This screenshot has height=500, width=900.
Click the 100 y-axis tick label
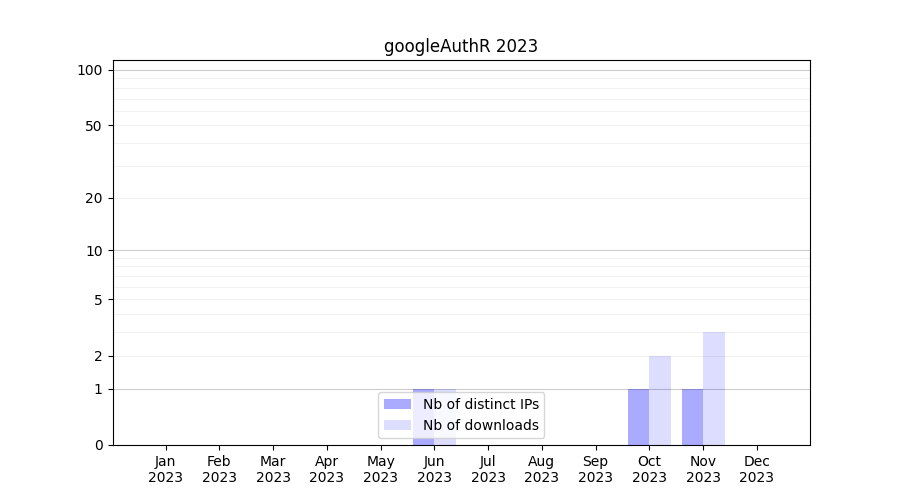tap(90, 70)
